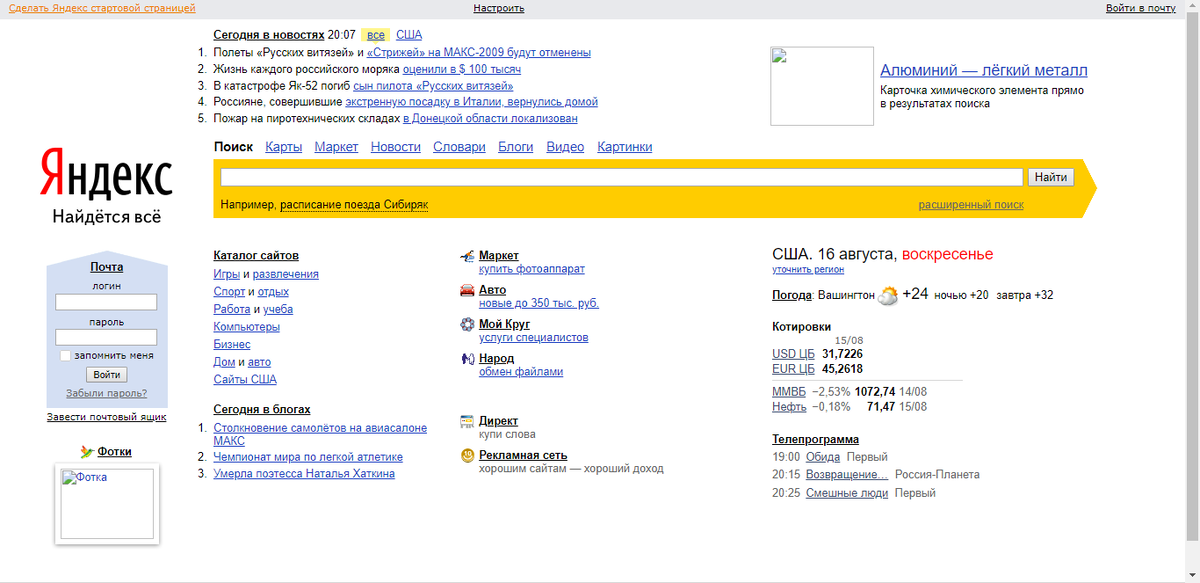Click the Мой Круг icon
This screenshot has height=583, width=1200.
[467, 325]
